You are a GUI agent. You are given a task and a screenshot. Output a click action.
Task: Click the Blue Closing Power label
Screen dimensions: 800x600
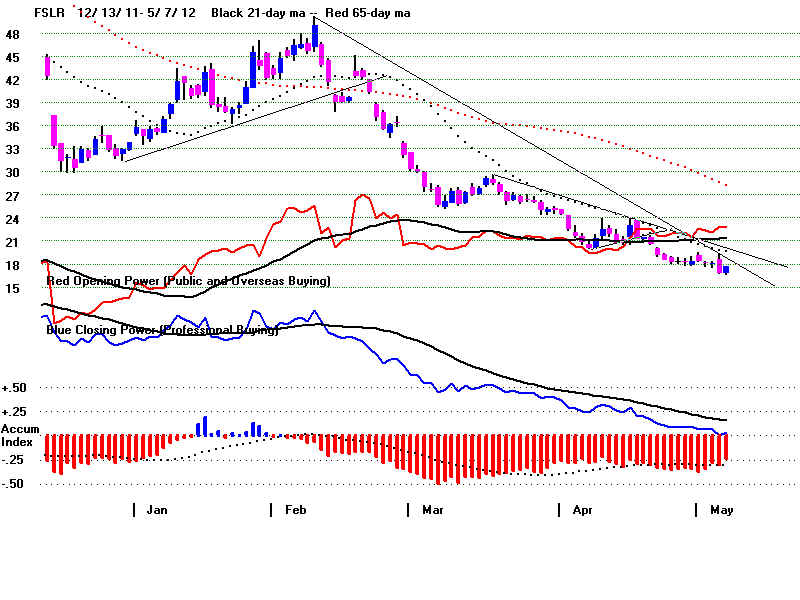(162, 329)
